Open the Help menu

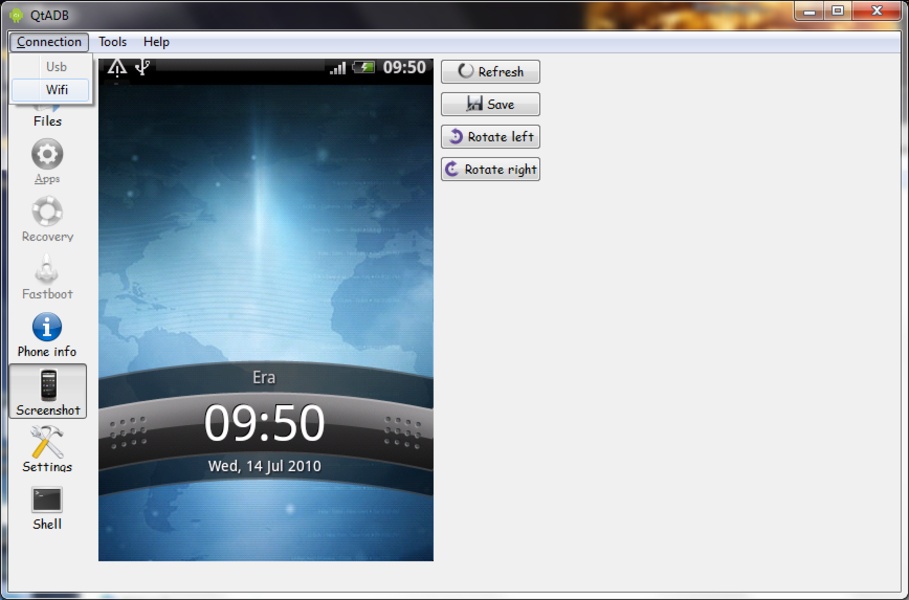[x=156, y=42]
